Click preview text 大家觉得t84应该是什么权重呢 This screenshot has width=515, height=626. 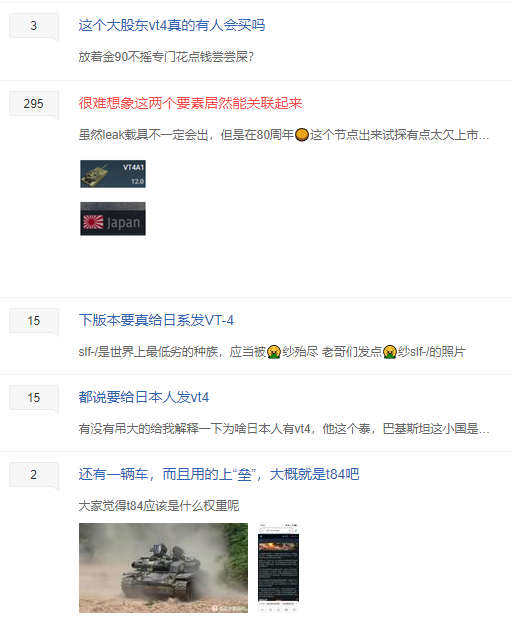159,505
